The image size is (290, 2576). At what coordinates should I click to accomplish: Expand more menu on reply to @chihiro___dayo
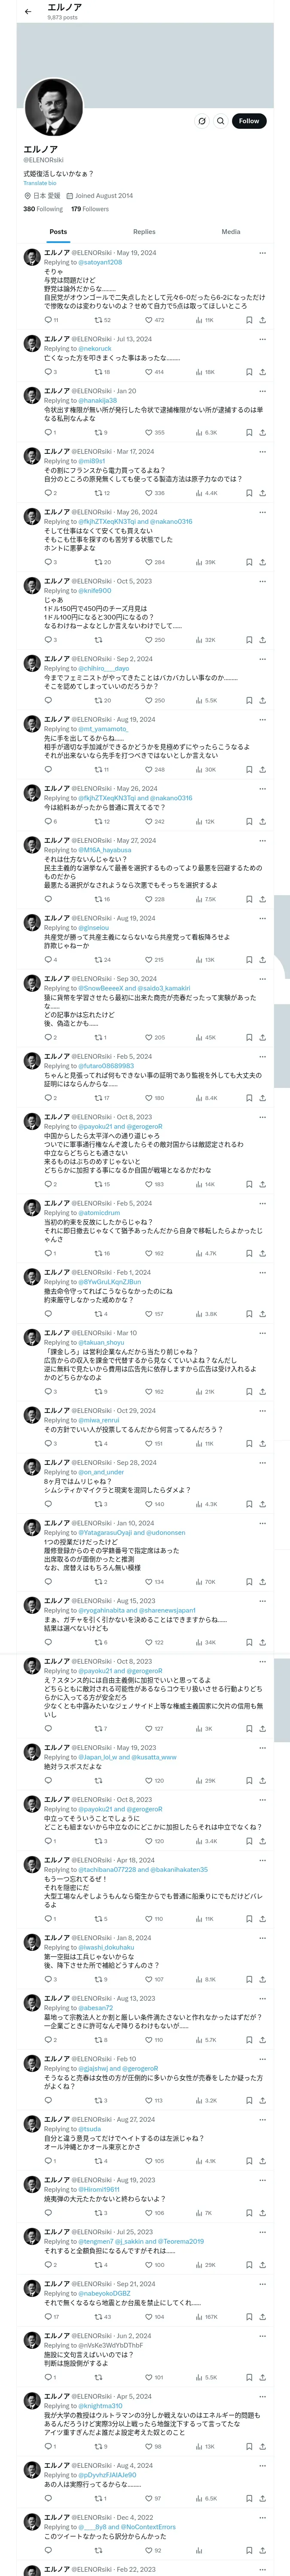(x=262, y=659)
